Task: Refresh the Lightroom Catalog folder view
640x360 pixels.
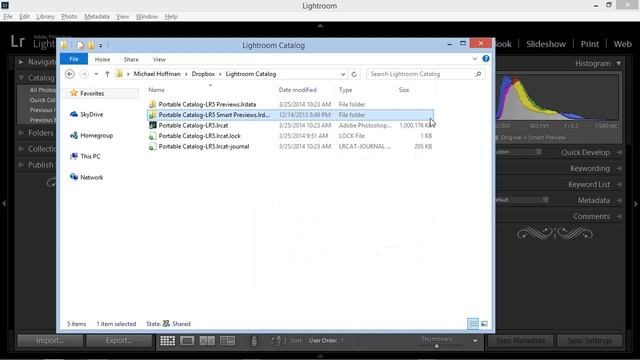Action: 354,74
